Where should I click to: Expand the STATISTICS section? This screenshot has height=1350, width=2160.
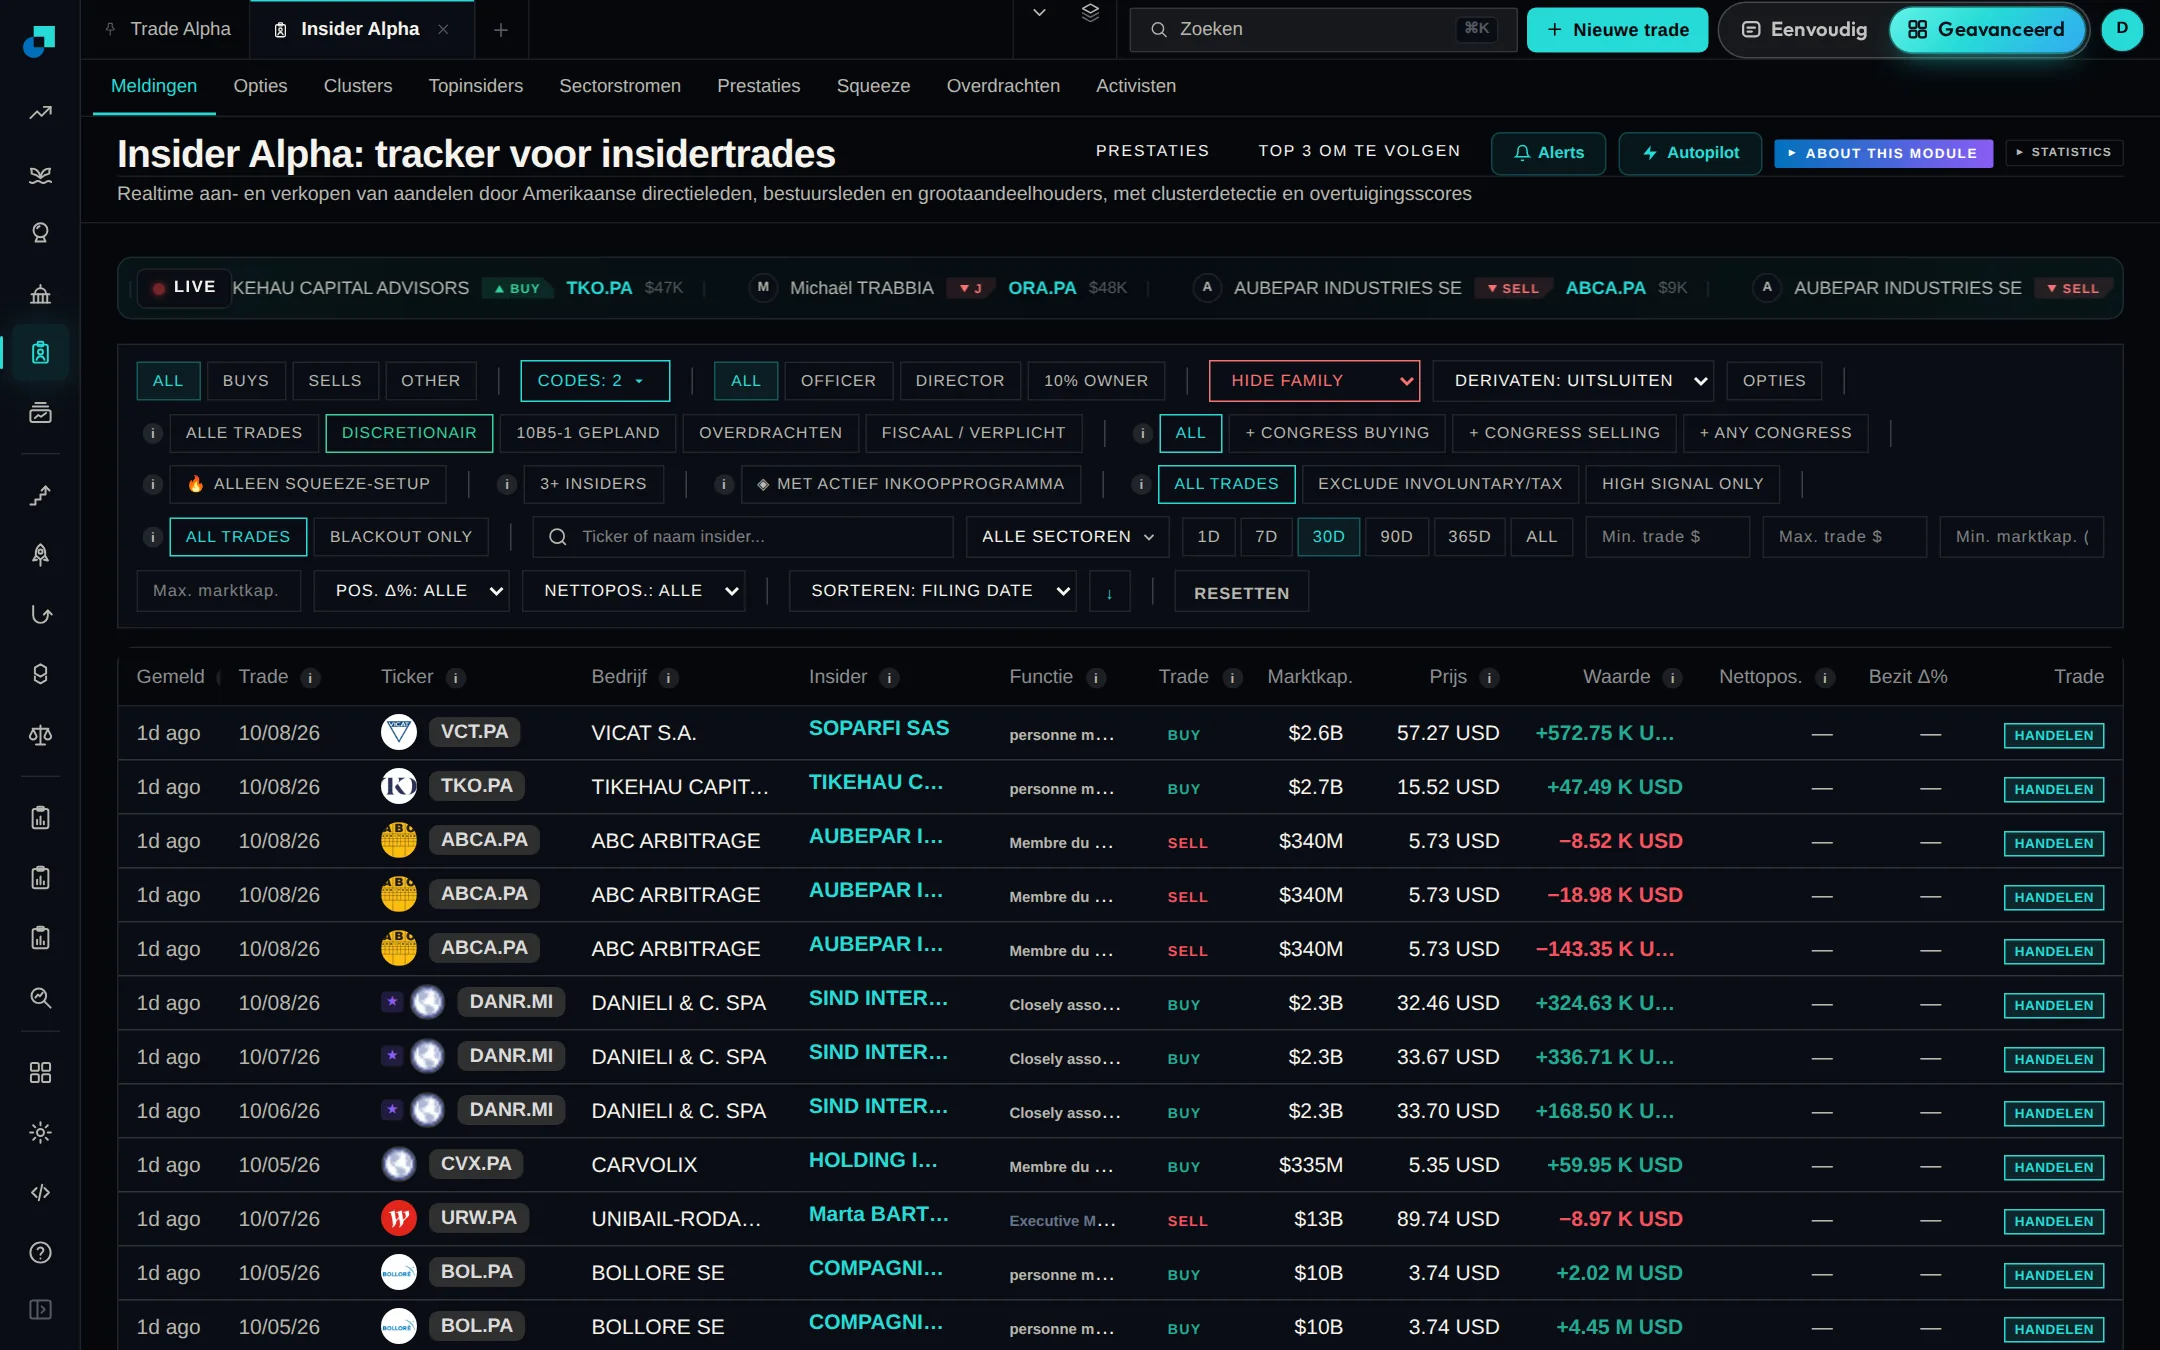point(2064,152)
